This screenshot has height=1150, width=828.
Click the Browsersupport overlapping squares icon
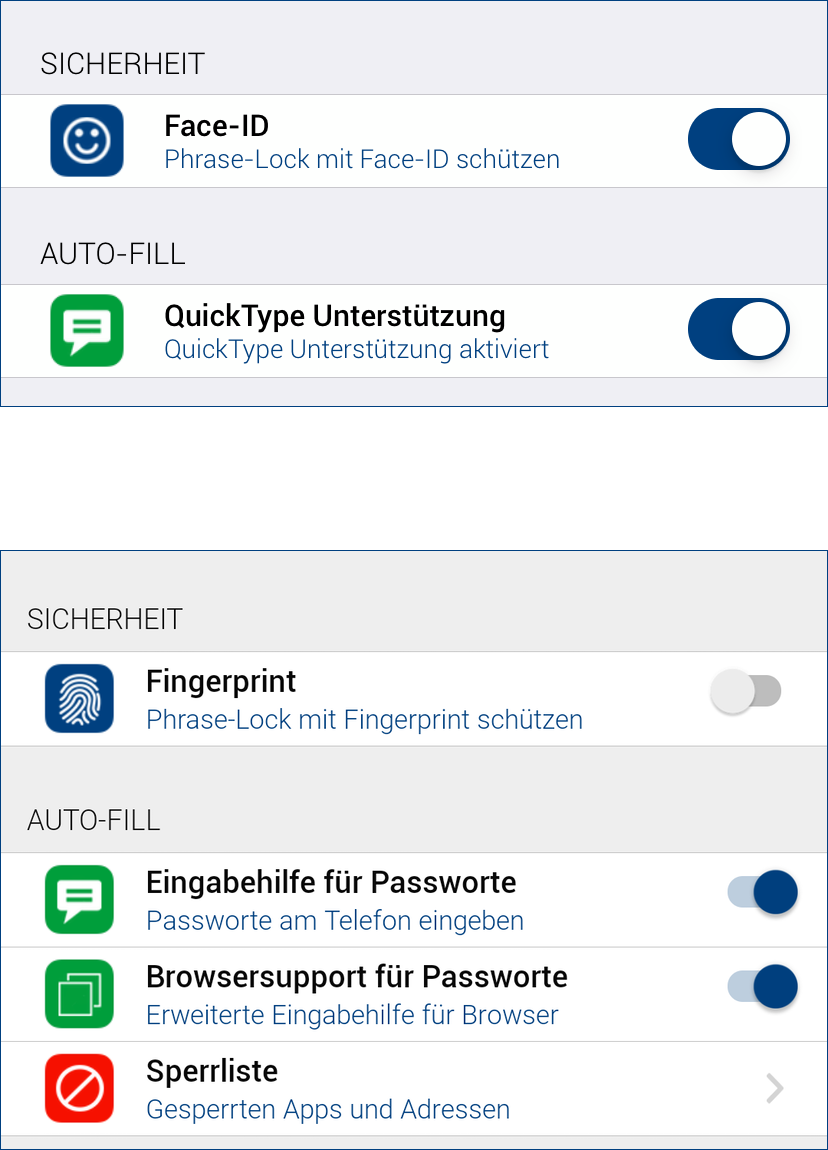(x=79, y=994)
